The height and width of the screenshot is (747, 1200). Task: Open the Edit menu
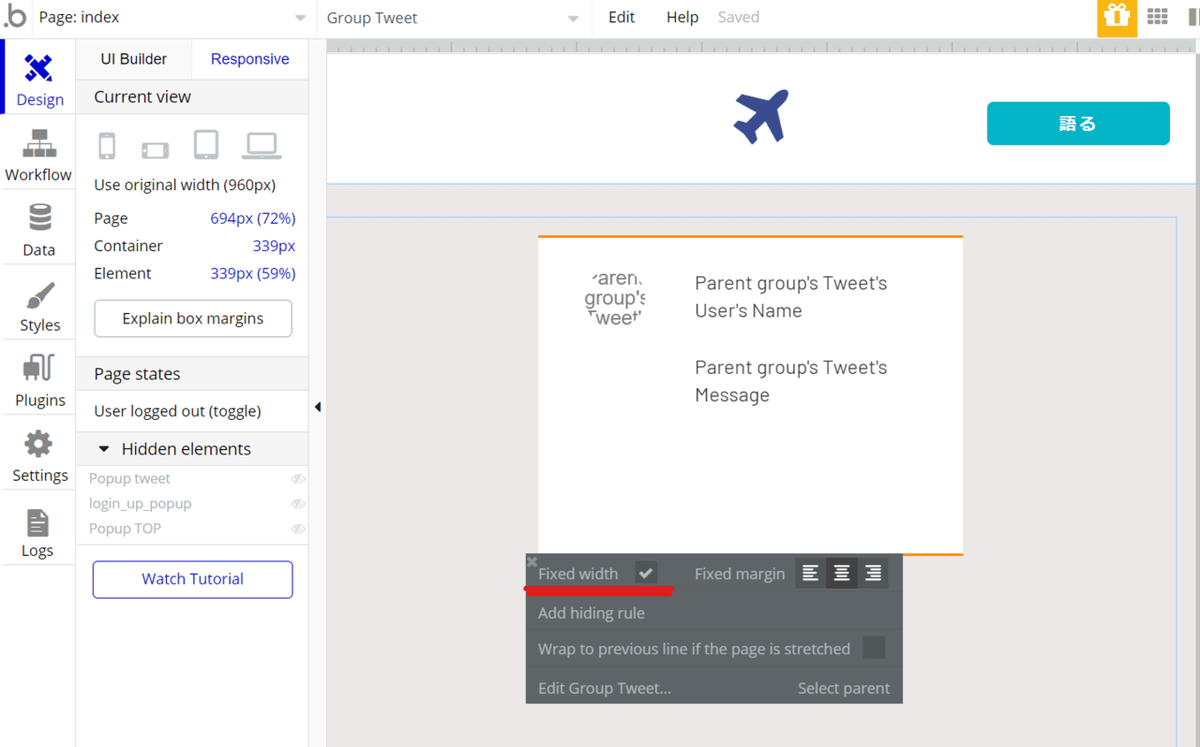tap(621, 18)
